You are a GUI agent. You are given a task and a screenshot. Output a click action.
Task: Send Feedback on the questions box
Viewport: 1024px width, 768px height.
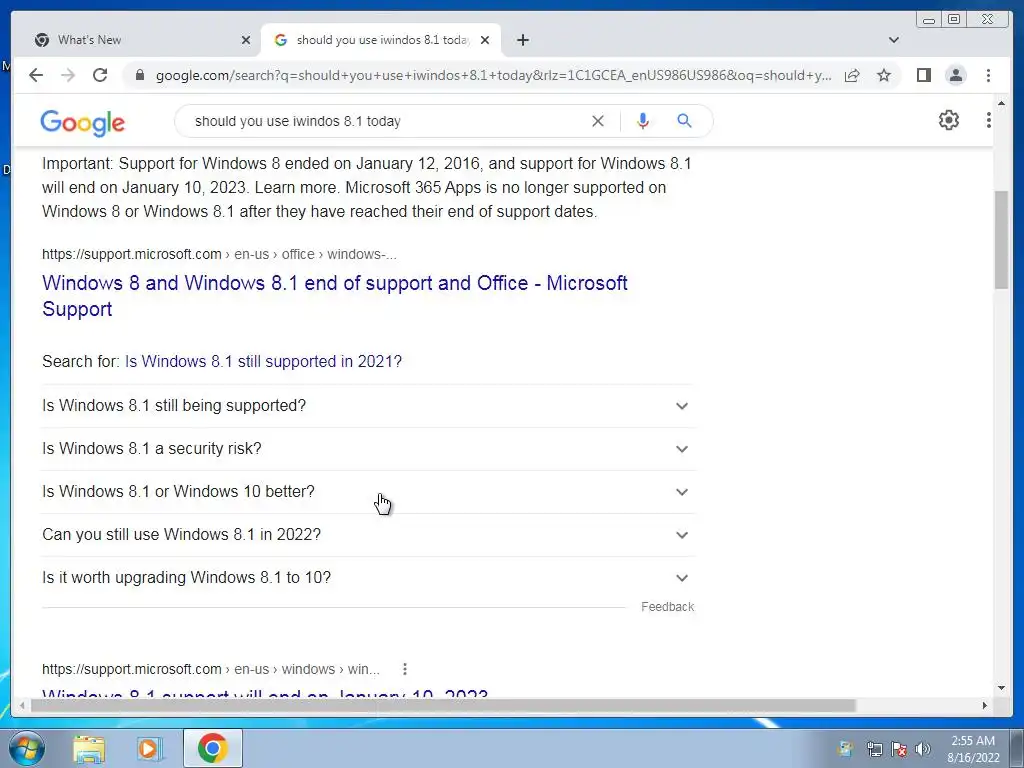pyautogui.click(x=667, y=607)
